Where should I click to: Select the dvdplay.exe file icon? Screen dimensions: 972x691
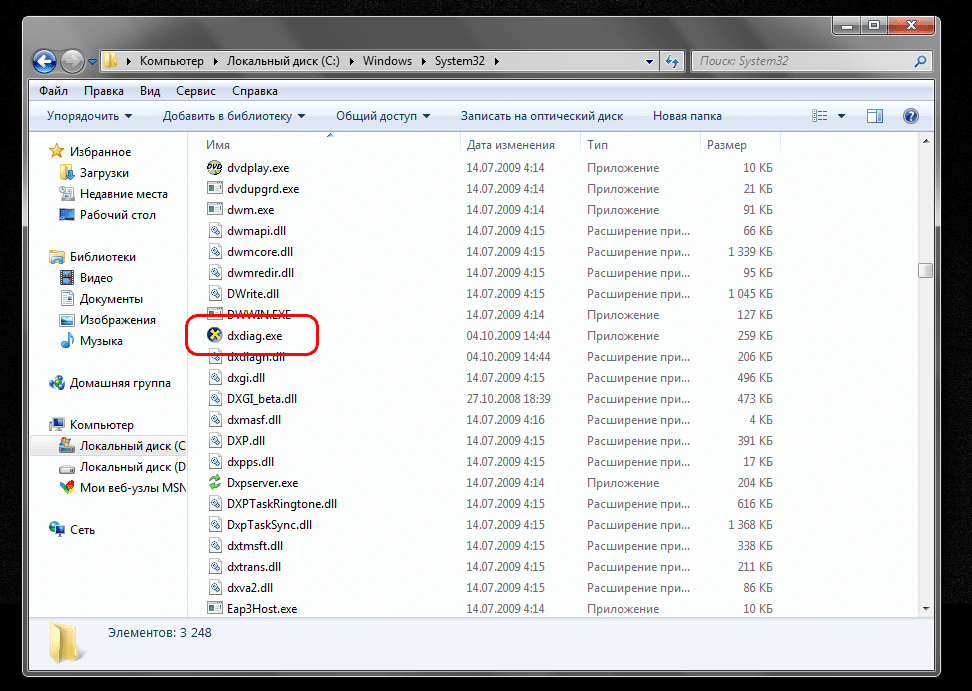coord(214,167)
